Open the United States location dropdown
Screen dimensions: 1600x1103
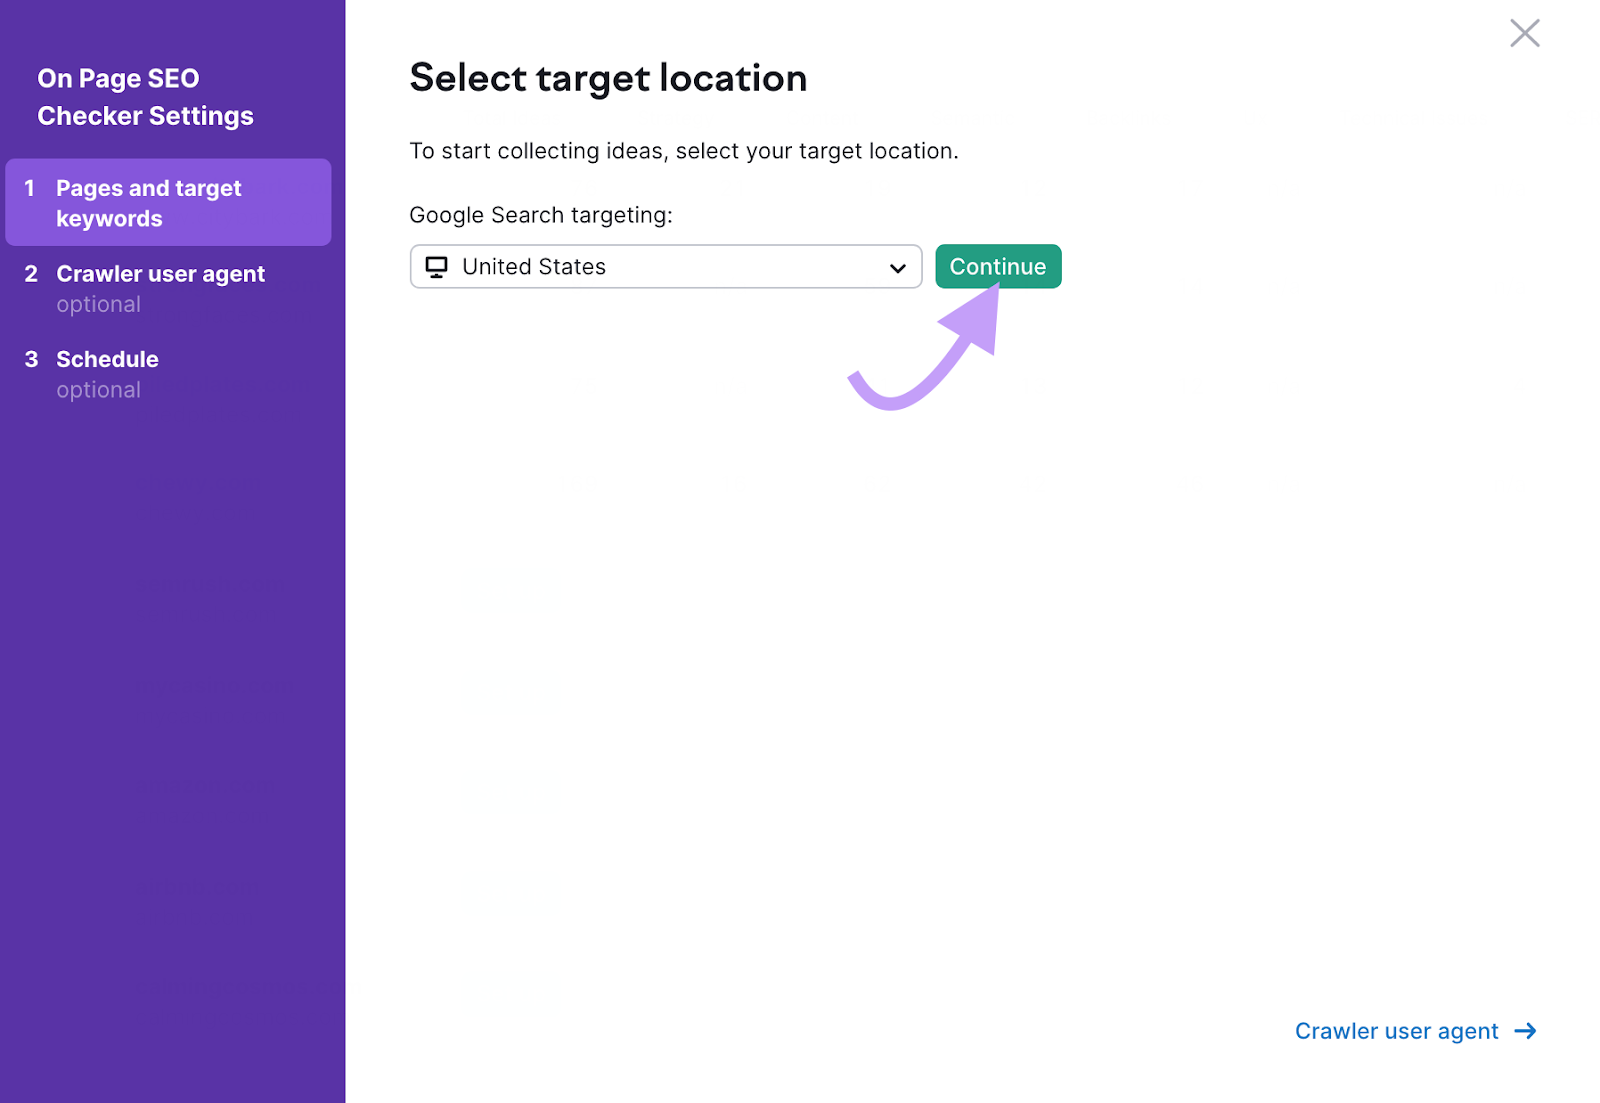[666, 266]
